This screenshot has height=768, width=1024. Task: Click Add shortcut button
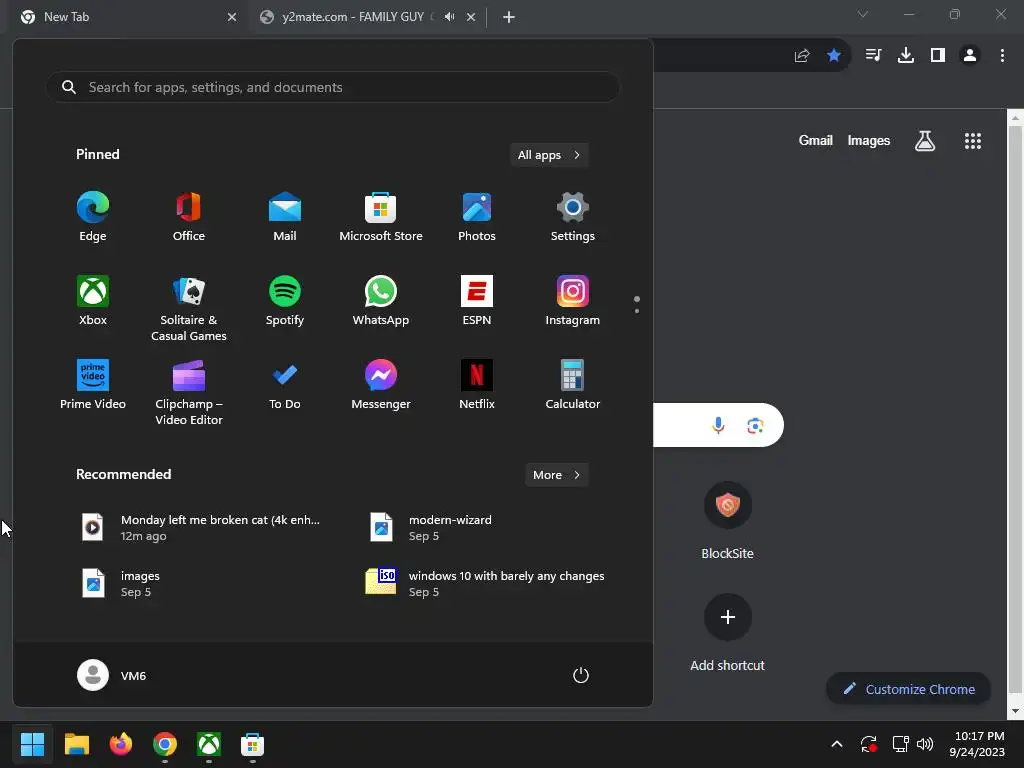728,633
